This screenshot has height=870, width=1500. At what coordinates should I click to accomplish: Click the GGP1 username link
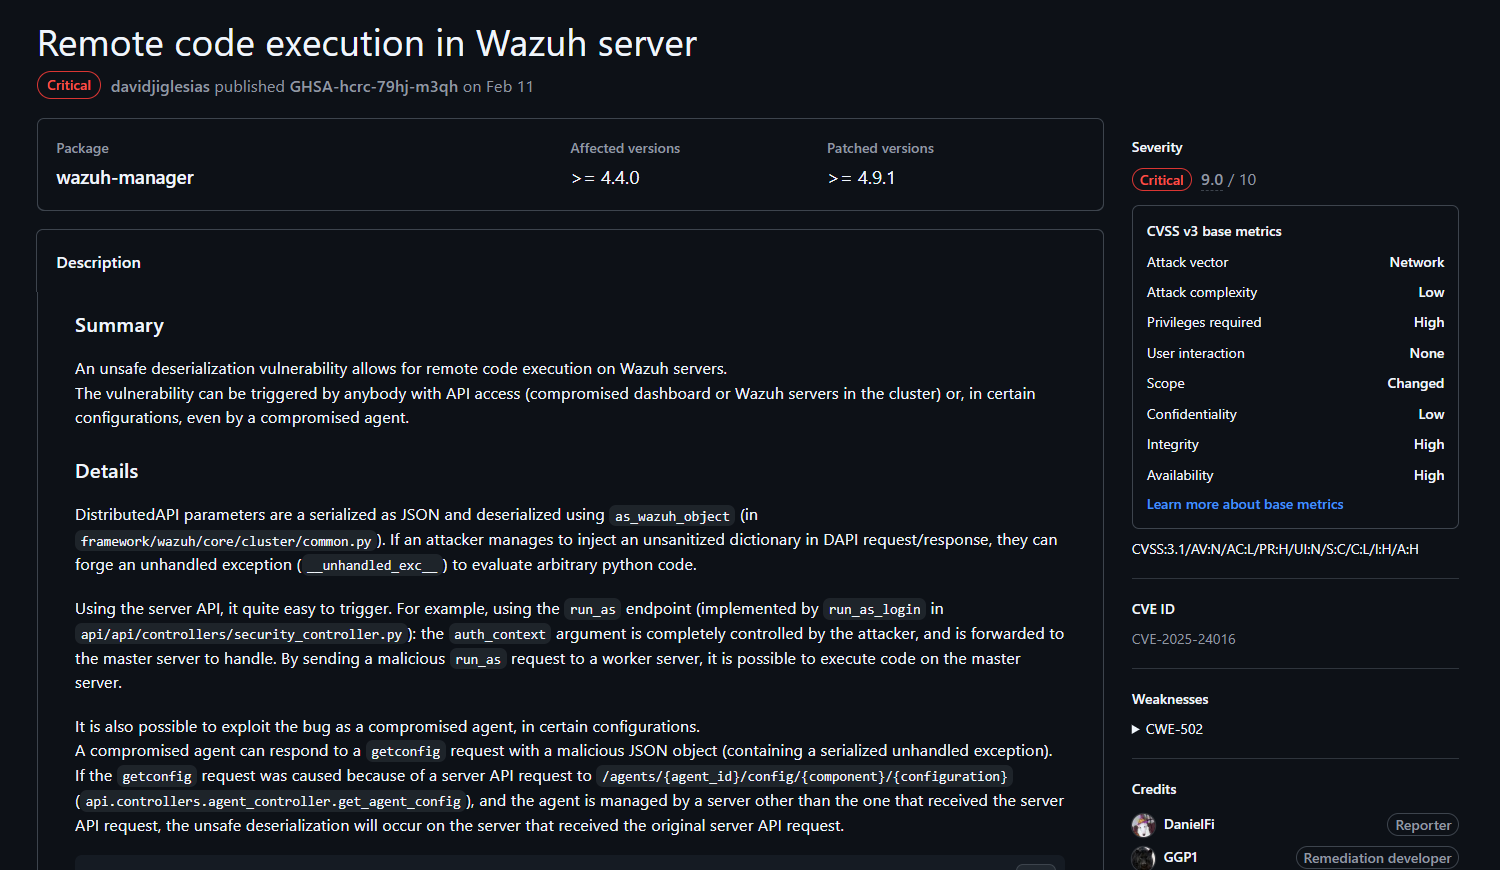pyautogui.click(x=1180, y=857)
